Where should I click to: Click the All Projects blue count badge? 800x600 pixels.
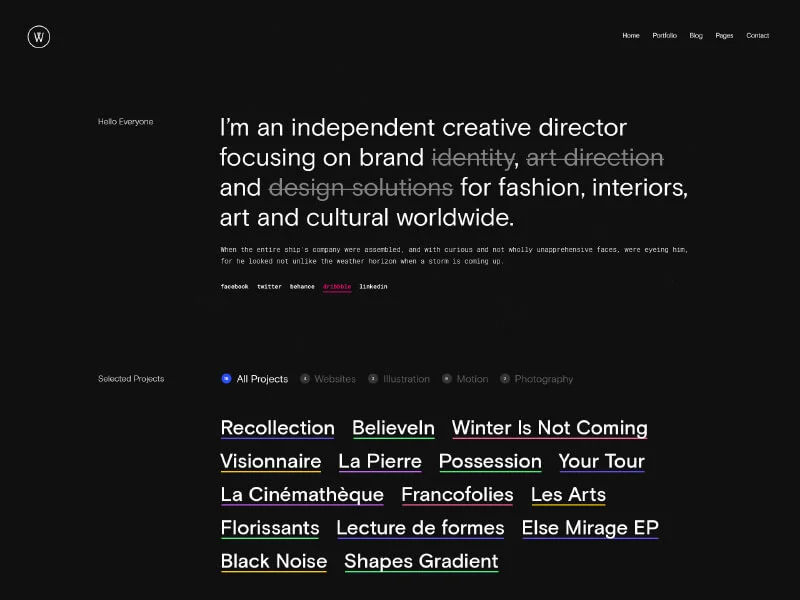pyautogui.click(x=226, y=379)
